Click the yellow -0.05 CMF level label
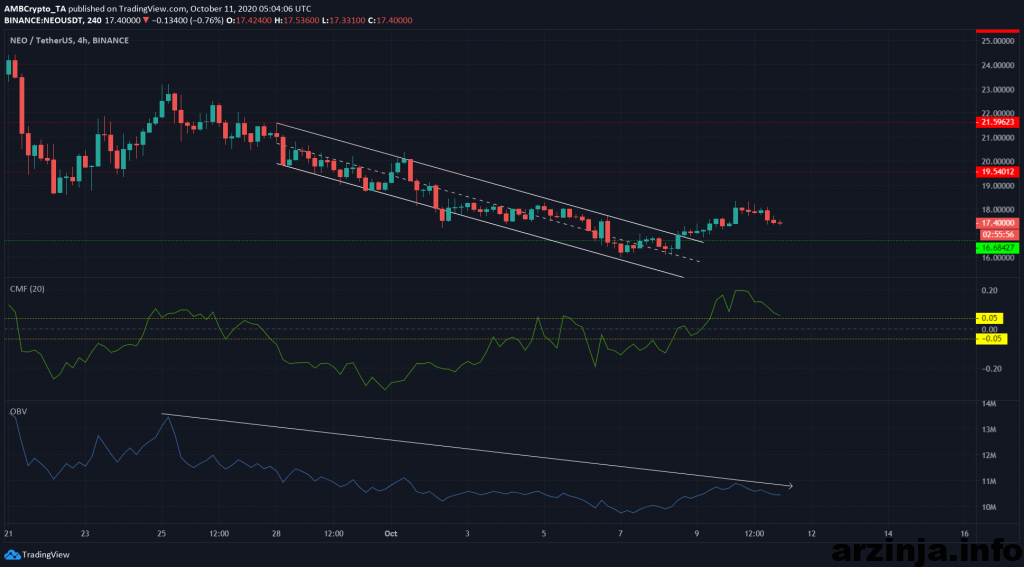 point(991,339)
